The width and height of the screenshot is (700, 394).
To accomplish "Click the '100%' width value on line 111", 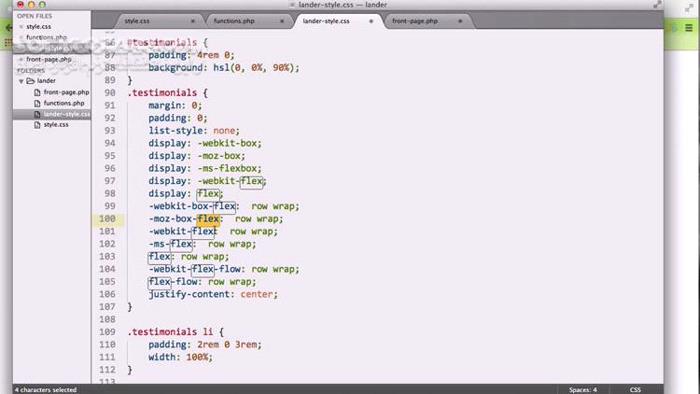I will click(197, 357).
